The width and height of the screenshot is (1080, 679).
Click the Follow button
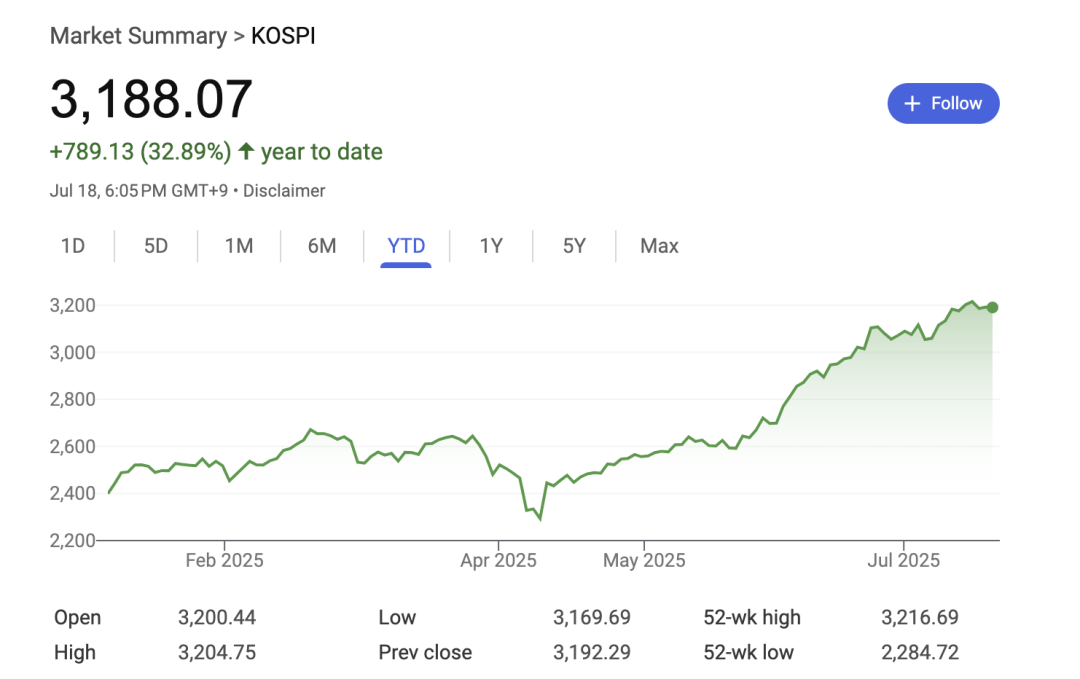[x=943, y=103]
